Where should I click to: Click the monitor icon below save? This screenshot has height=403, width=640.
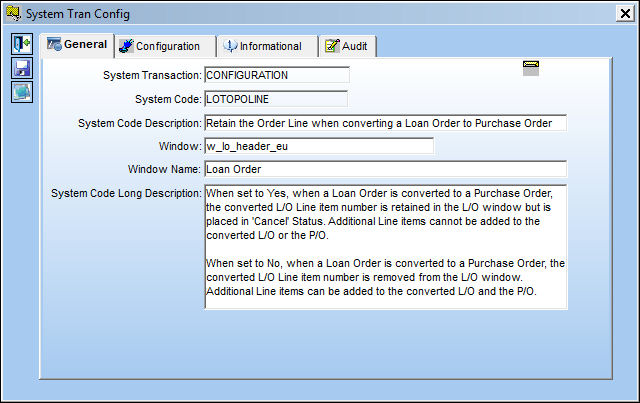pyautogui.click(x=22, y=92)
